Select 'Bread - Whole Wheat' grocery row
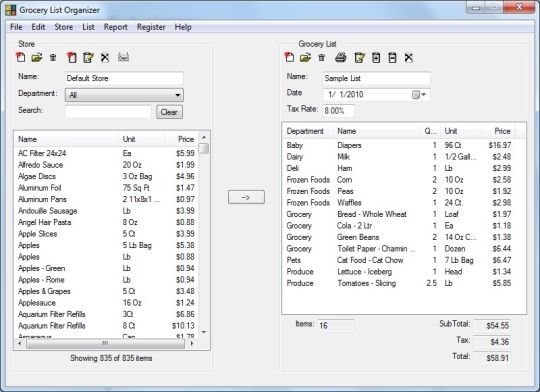 pyautogui.click(x=399, y=214)
